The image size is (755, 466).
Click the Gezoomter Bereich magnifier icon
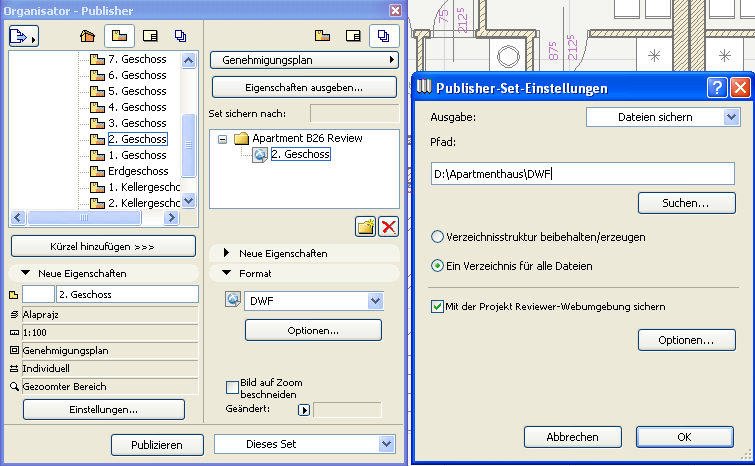(x=14, y=387)
